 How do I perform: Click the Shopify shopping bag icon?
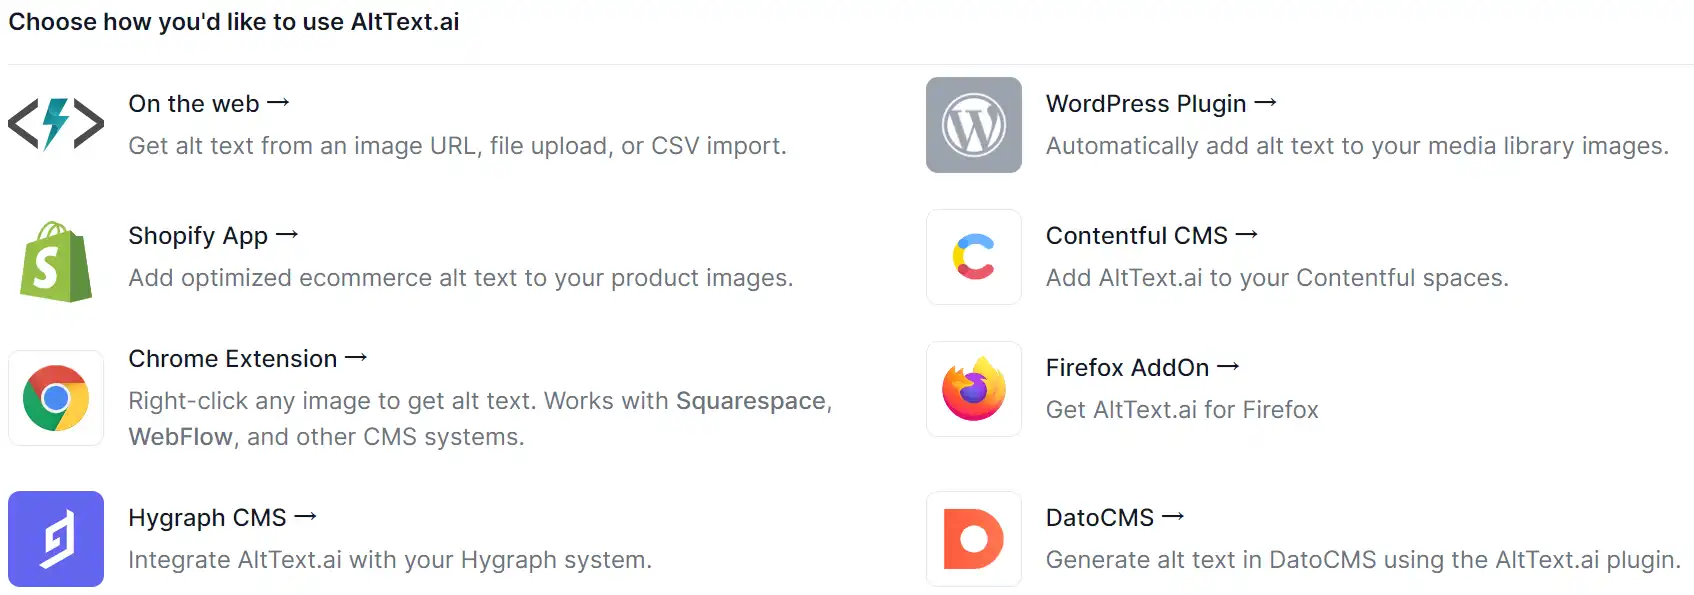56,262
